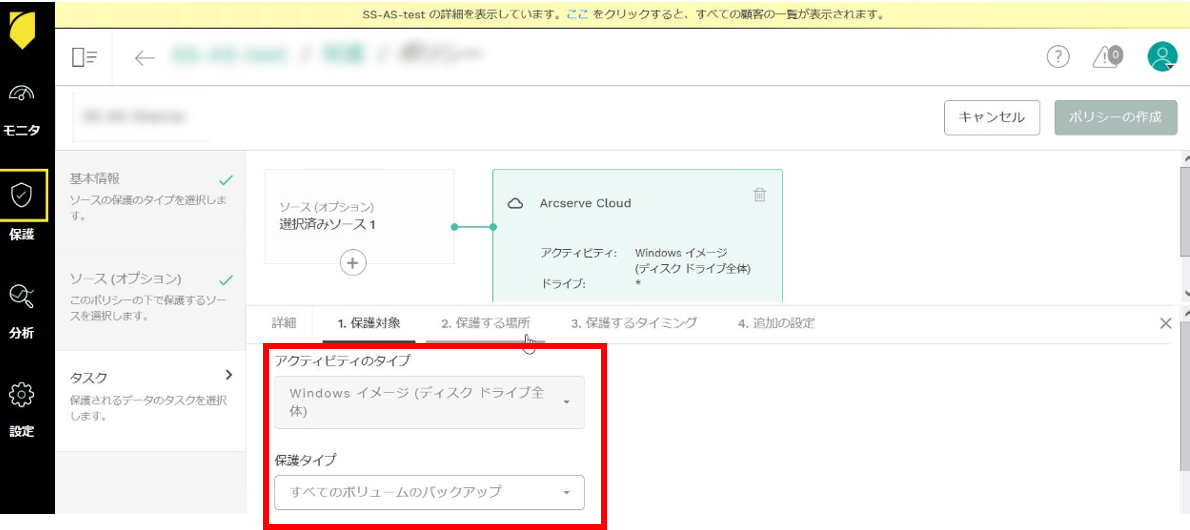This screenshot has width=1190, height=530.
Task: Toggle the sidebar menu collapse icon
Action: [x=84, y=58]
